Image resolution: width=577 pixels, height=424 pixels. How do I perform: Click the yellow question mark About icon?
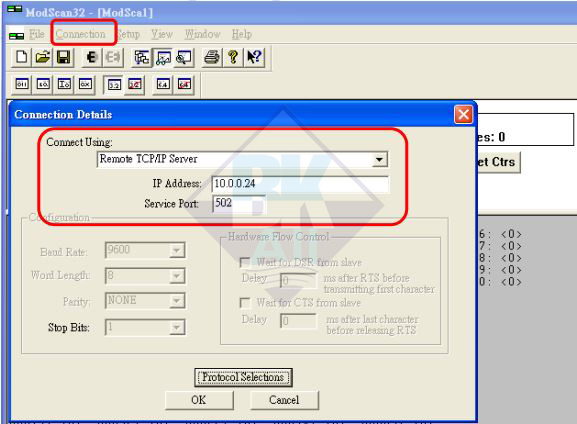(x=233, y=57)
